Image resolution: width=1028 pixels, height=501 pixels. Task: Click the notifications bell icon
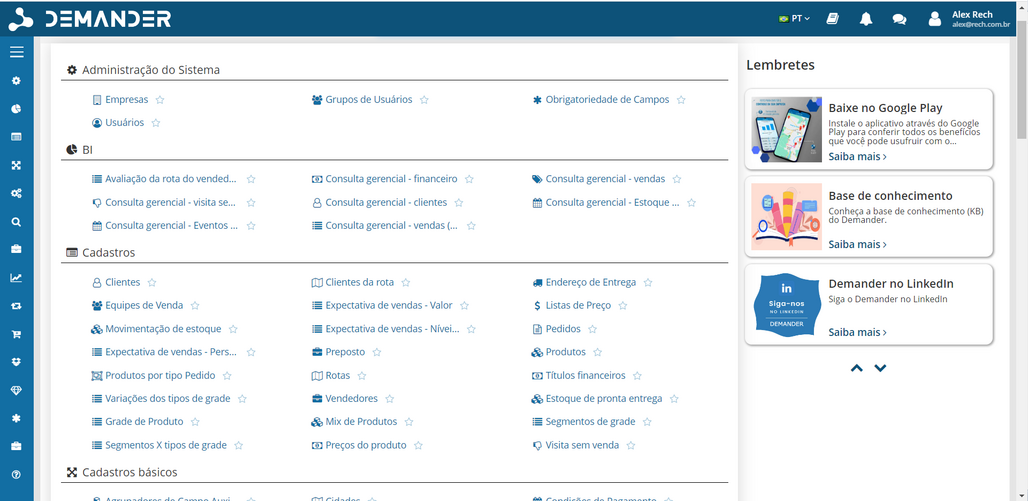866,19
